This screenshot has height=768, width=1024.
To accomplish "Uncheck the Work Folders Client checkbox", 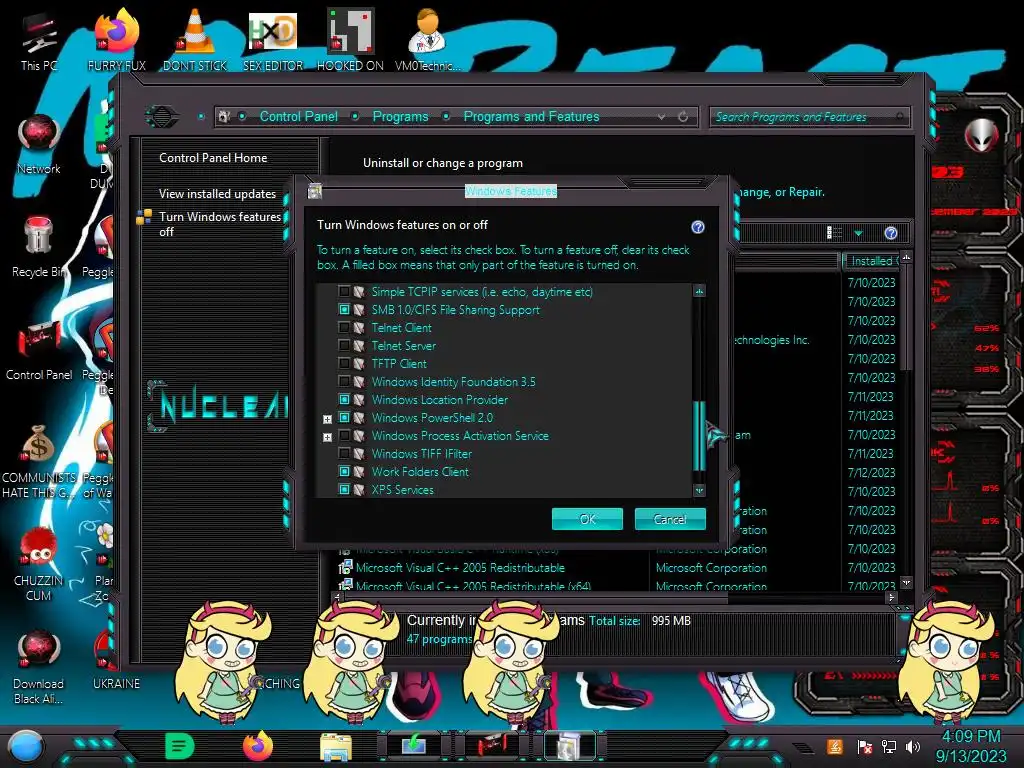I will tap(344, 472).
